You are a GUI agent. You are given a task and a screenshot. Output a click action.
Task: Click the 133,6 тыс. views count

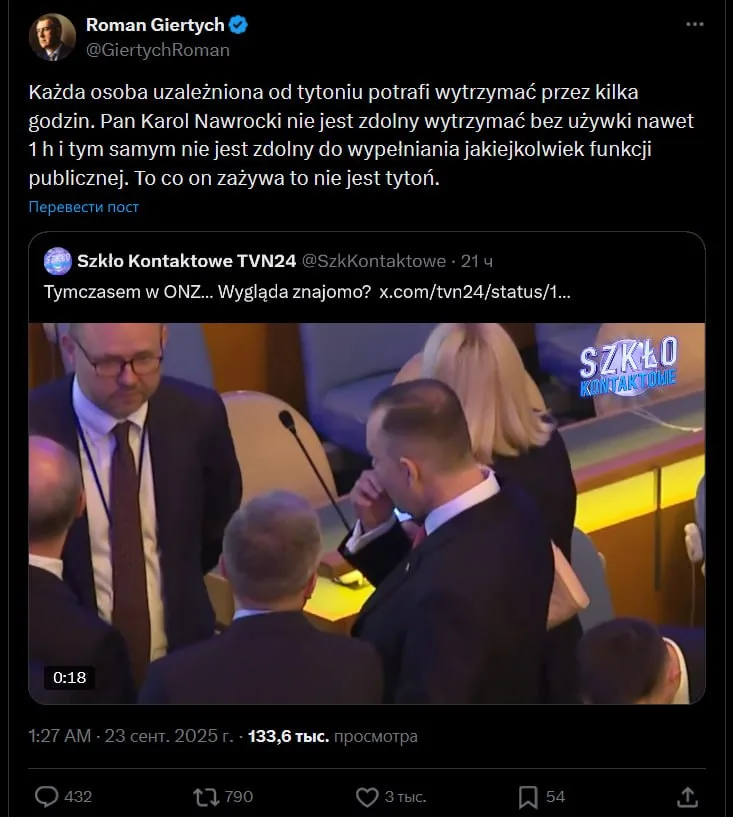pyautogui.click(x=286, y=735)
